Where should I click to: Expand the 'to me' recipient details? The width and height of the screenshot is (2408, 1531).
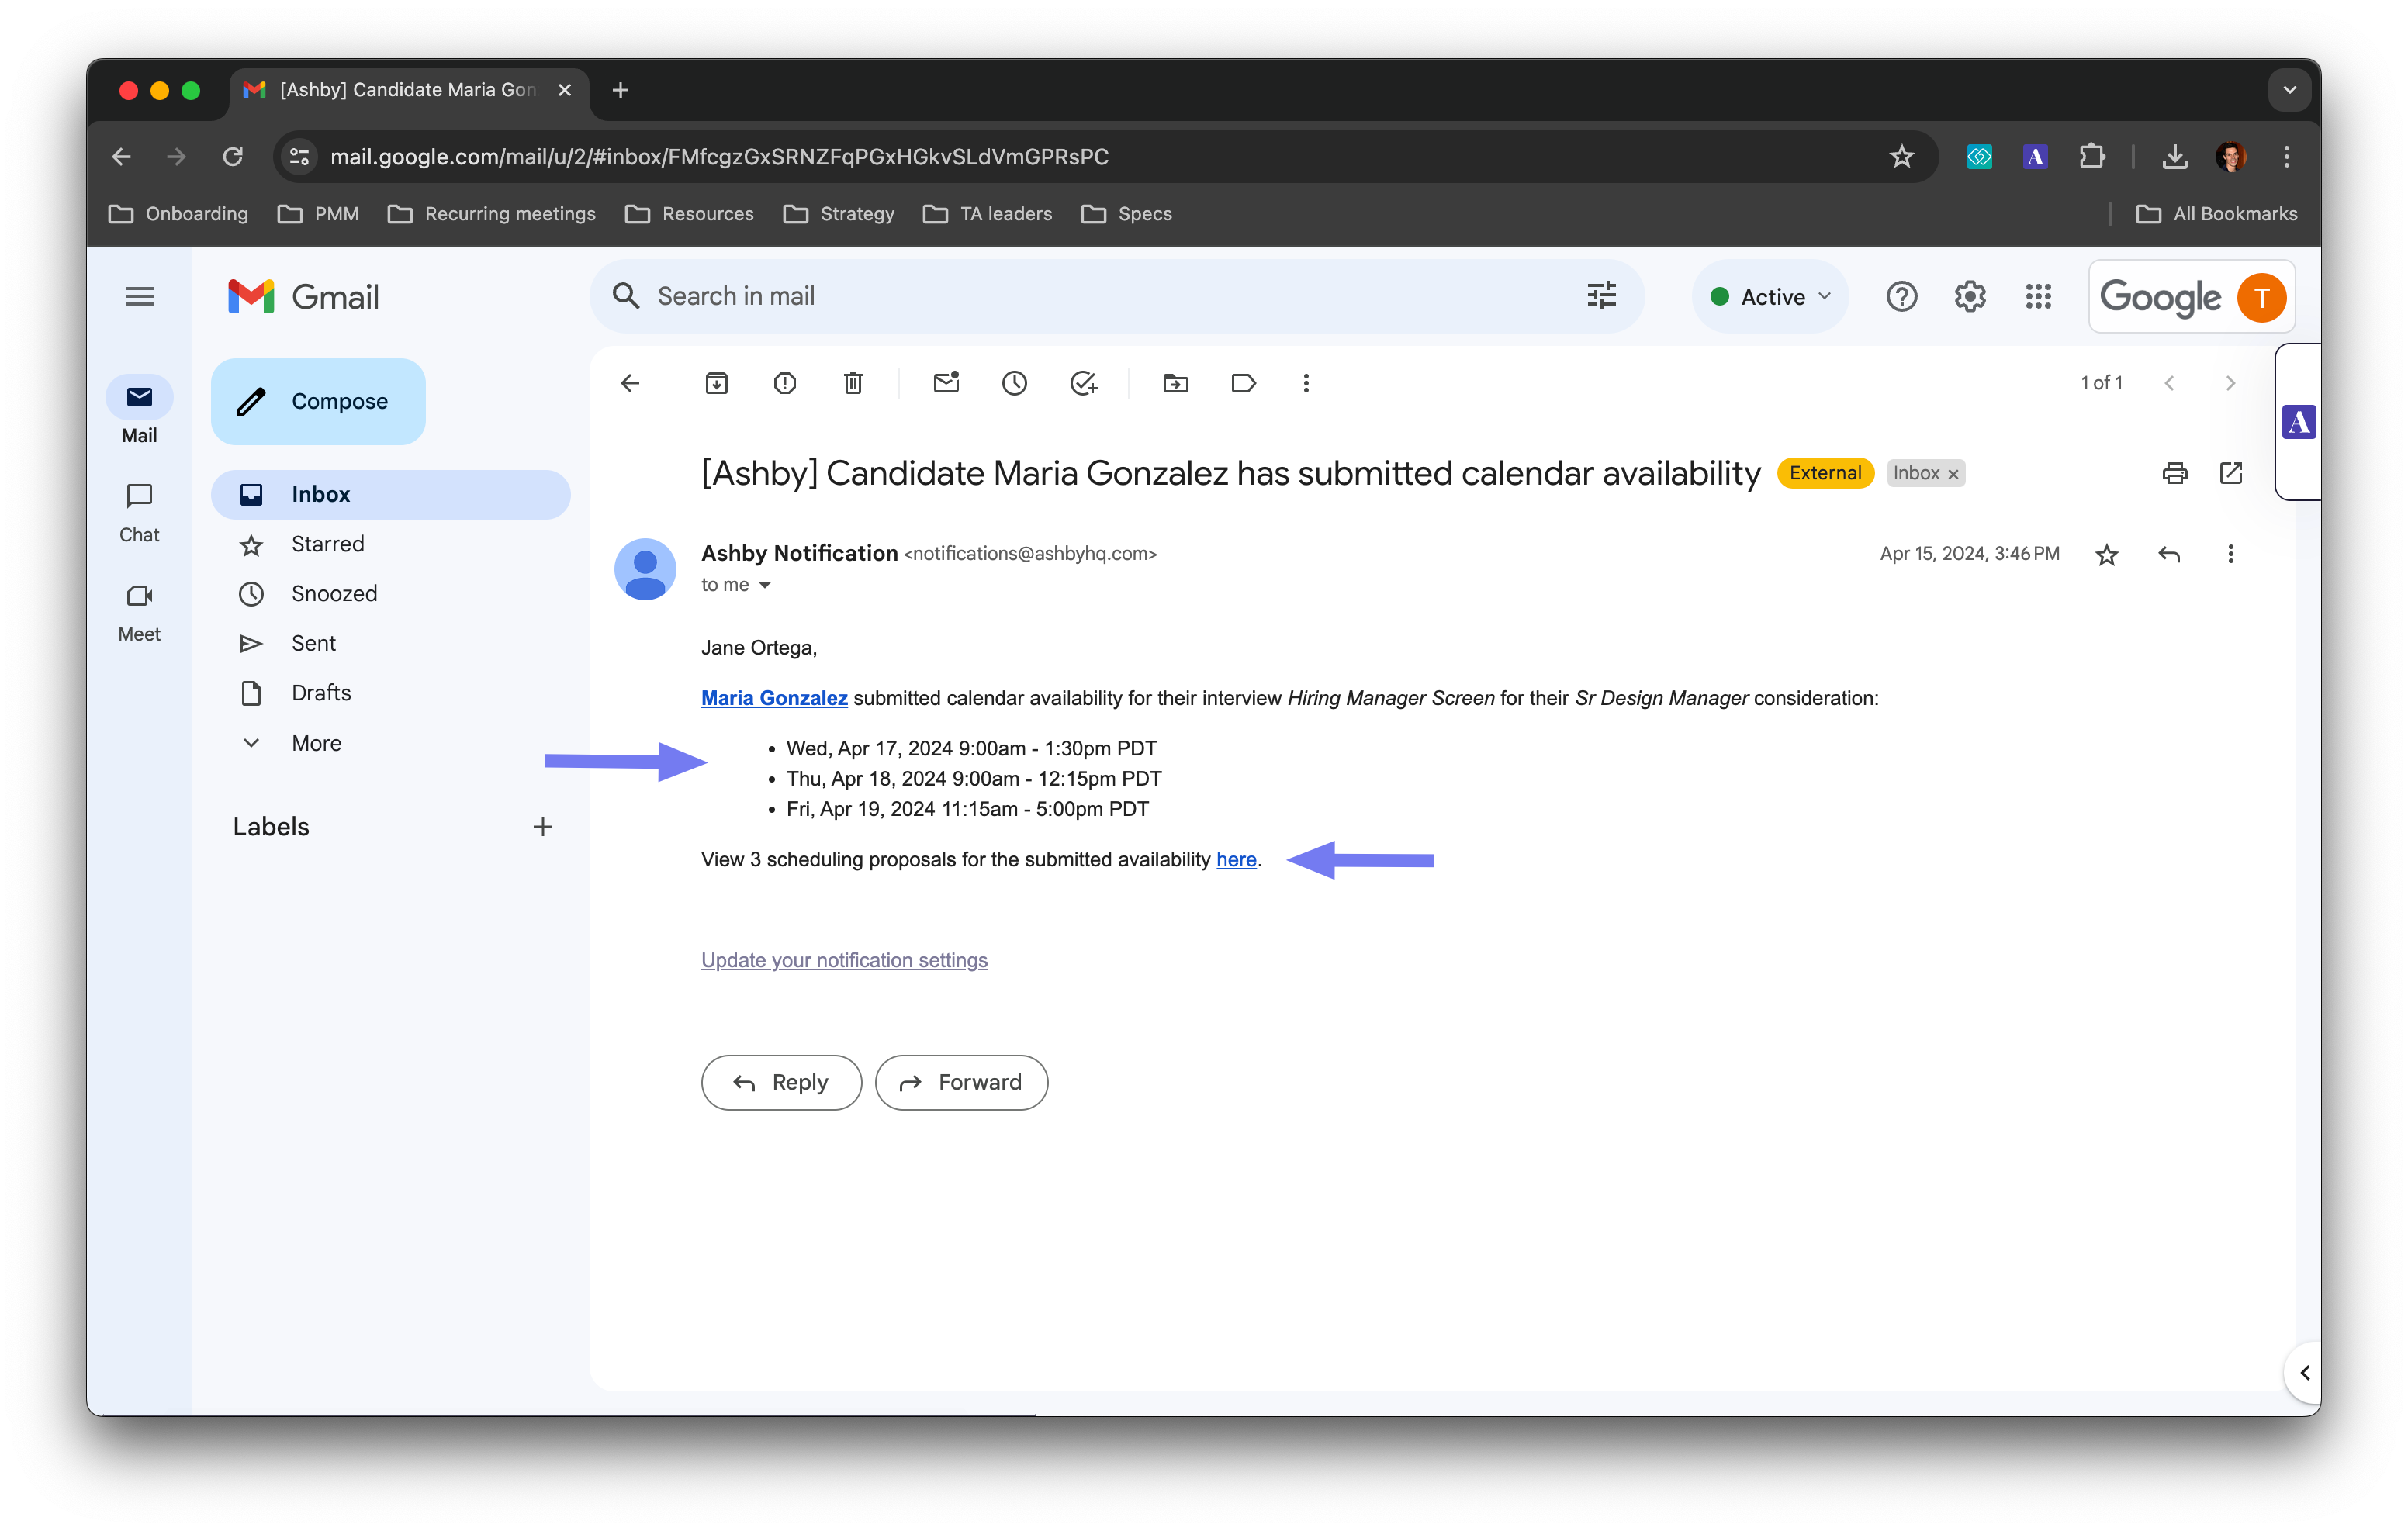click(x=765, y=586)
